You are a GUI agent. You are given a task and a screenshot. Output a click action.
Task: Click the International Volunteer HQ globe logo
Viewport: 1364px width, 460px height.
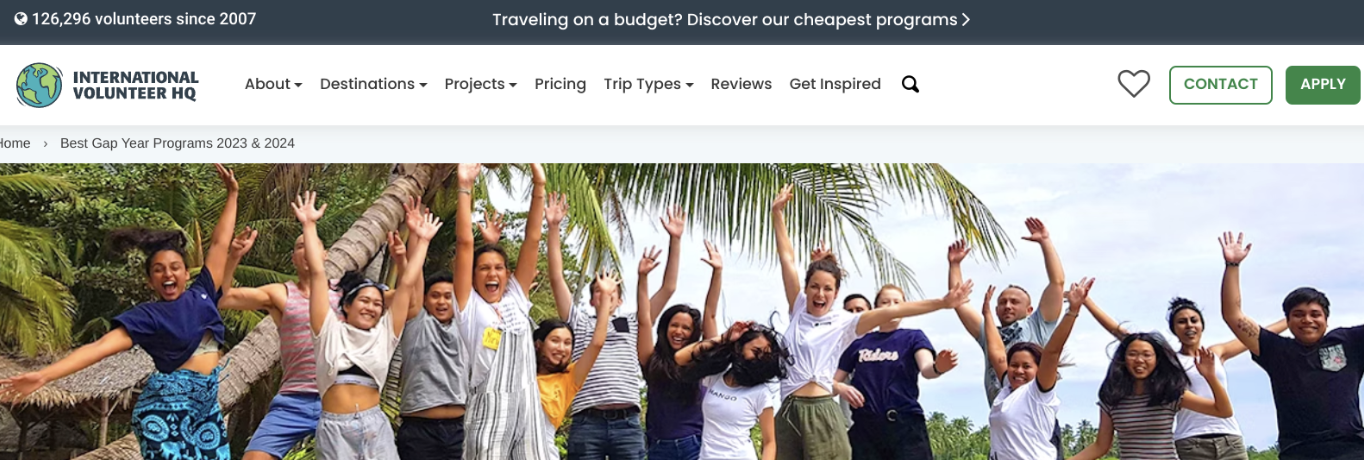click(x=39, y=85)
